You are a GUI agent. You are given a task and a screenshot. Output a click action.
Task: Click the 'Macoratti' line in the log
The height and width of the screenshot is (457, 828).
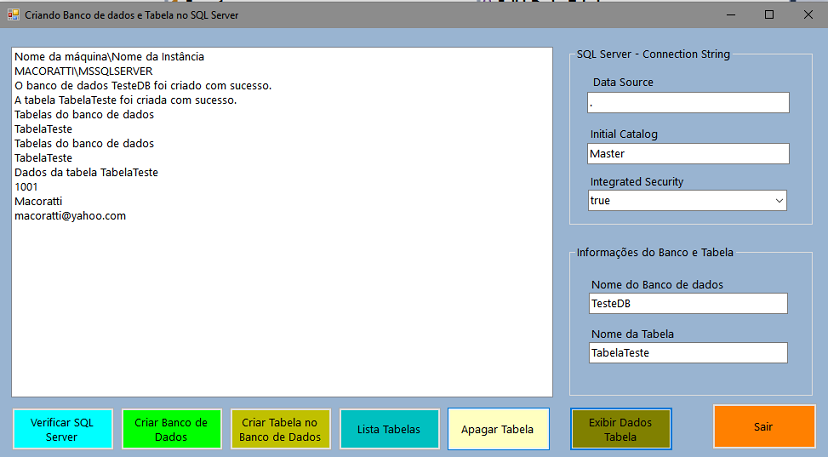click(x=38, y=201)
